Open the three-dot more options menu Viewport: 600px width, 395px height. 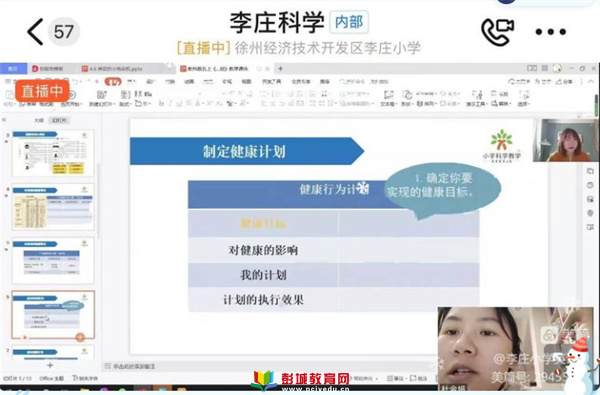(550, 32)
